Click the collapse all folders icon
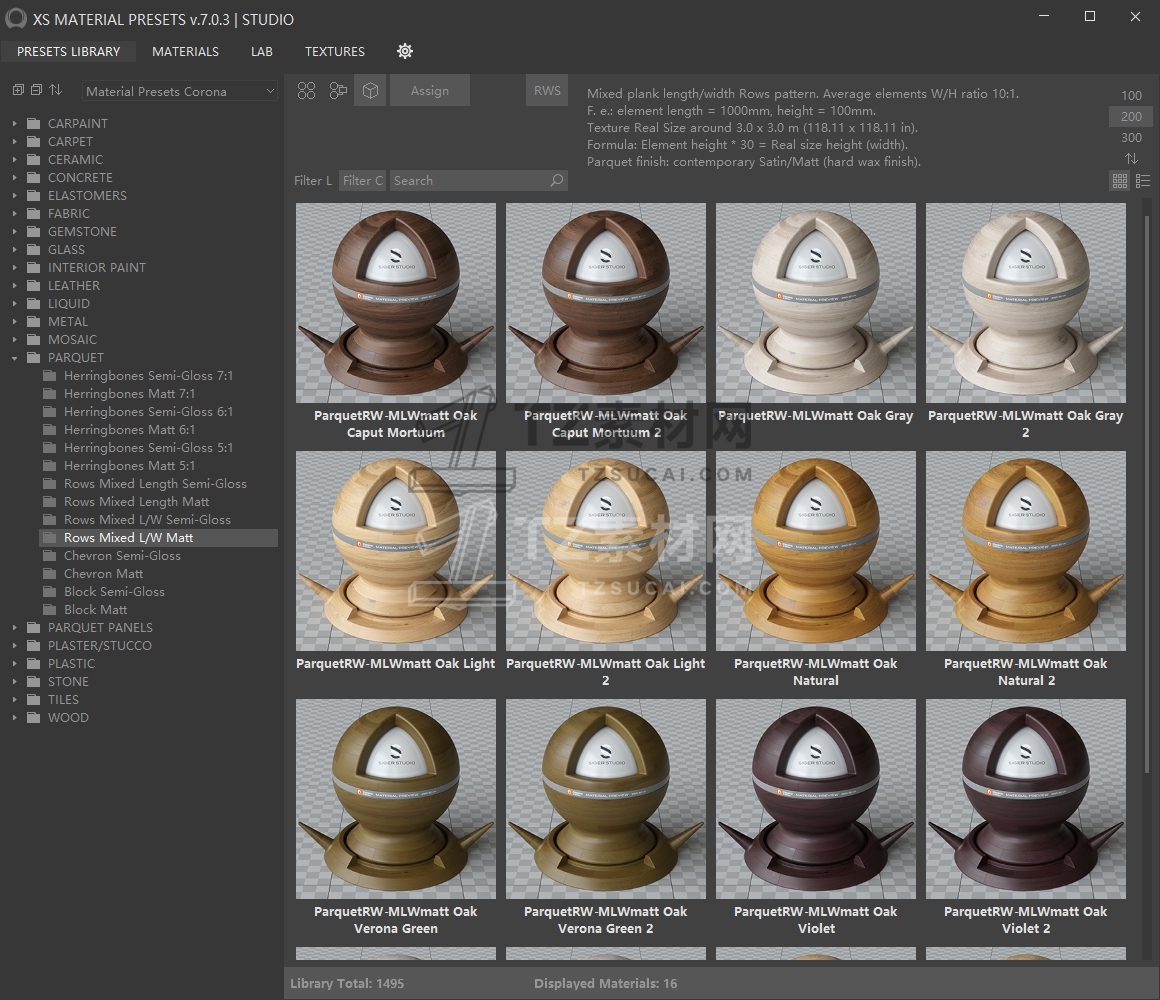This screenshot has height=1000, width=1160. point(36,90)
